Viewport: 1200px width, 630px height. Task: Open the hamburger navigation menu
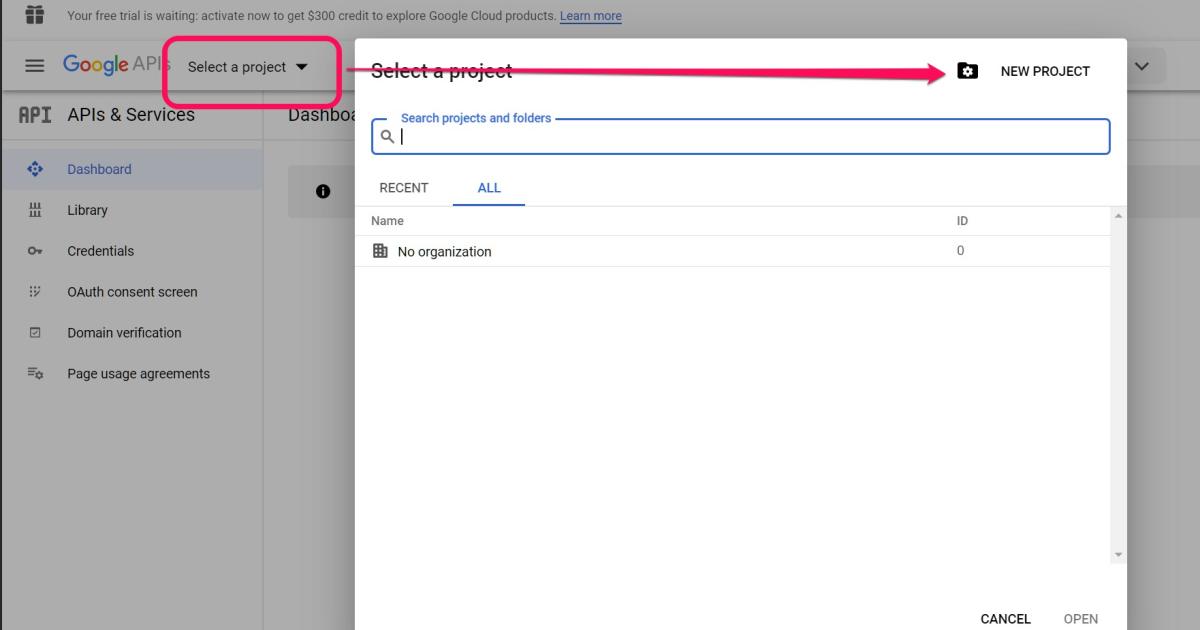(35, 66)
